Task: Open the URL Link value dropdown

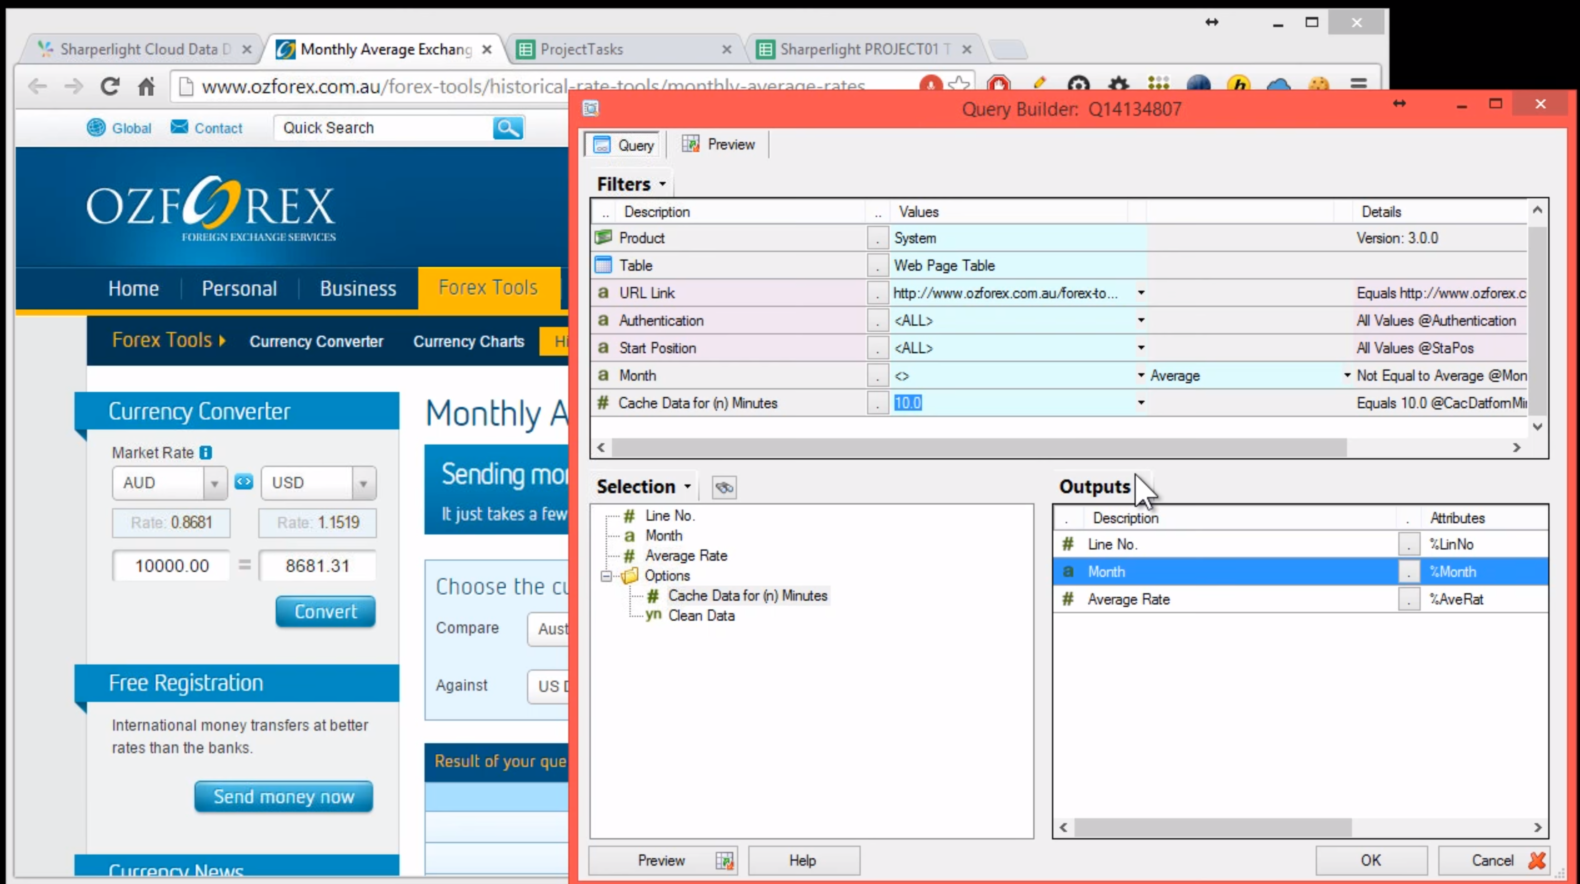Action: [1140, 293]
